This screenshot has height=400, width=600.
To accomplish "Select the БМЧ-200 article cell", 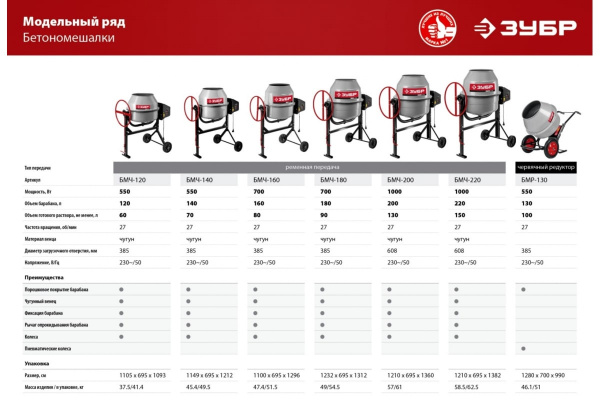I will (x=410, y=180).
